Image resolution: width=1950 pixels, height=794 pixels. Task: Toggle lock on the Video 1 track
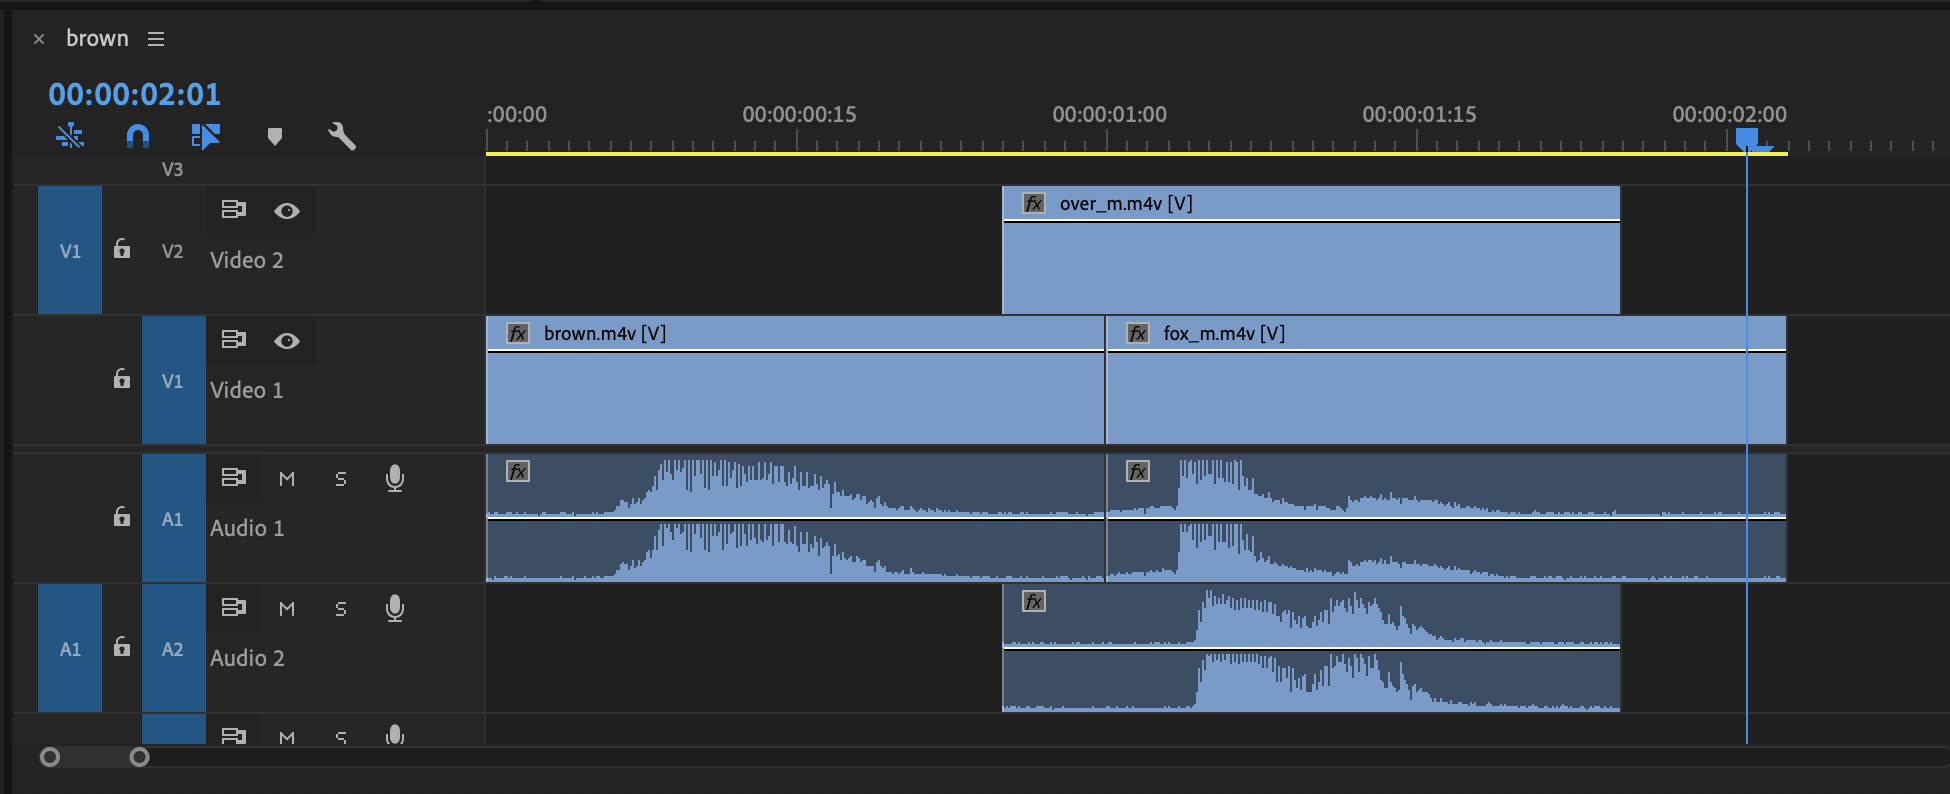(x=122, y=379)
